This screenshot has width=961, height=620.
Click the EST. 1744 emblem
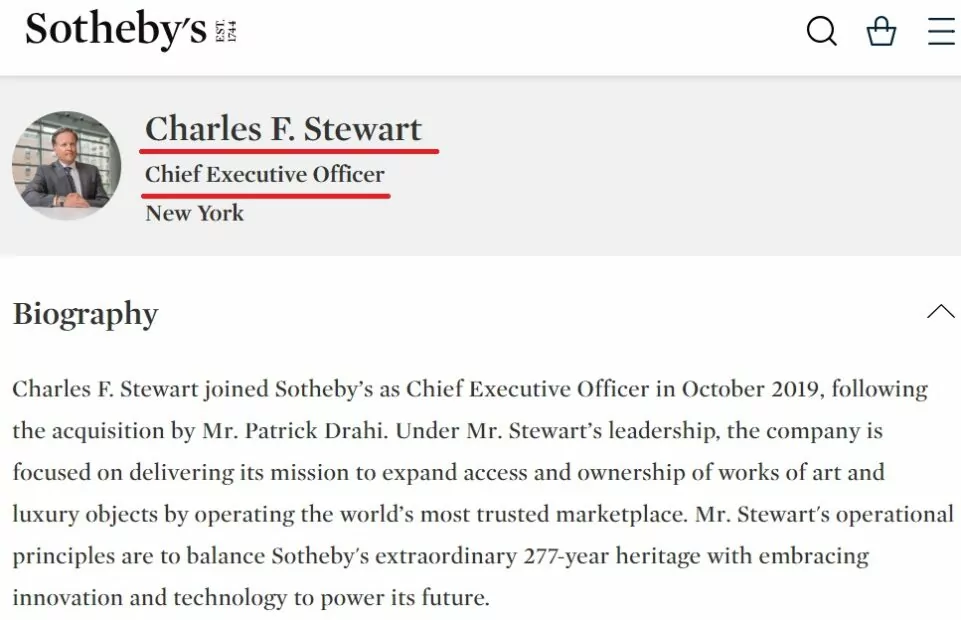tap(226, 31)
